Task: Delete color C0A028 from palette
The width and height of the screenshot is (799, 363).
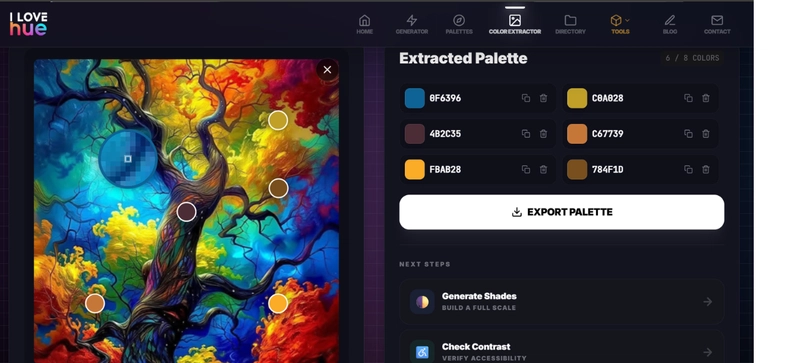Action: click(x=705, y=98)
